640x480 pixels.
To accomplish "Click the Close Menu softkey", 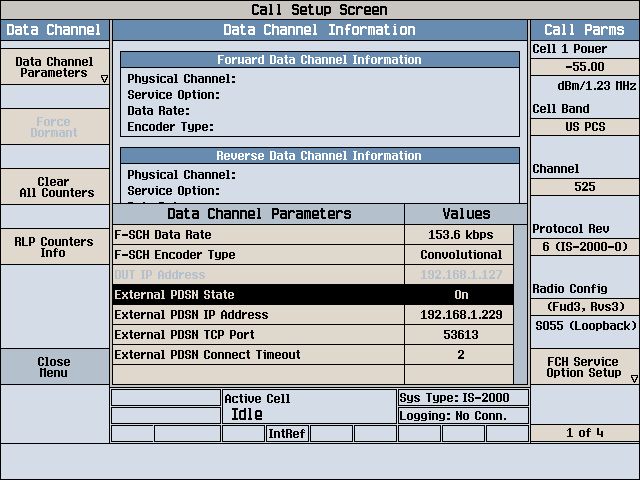I will click(55, 367).
